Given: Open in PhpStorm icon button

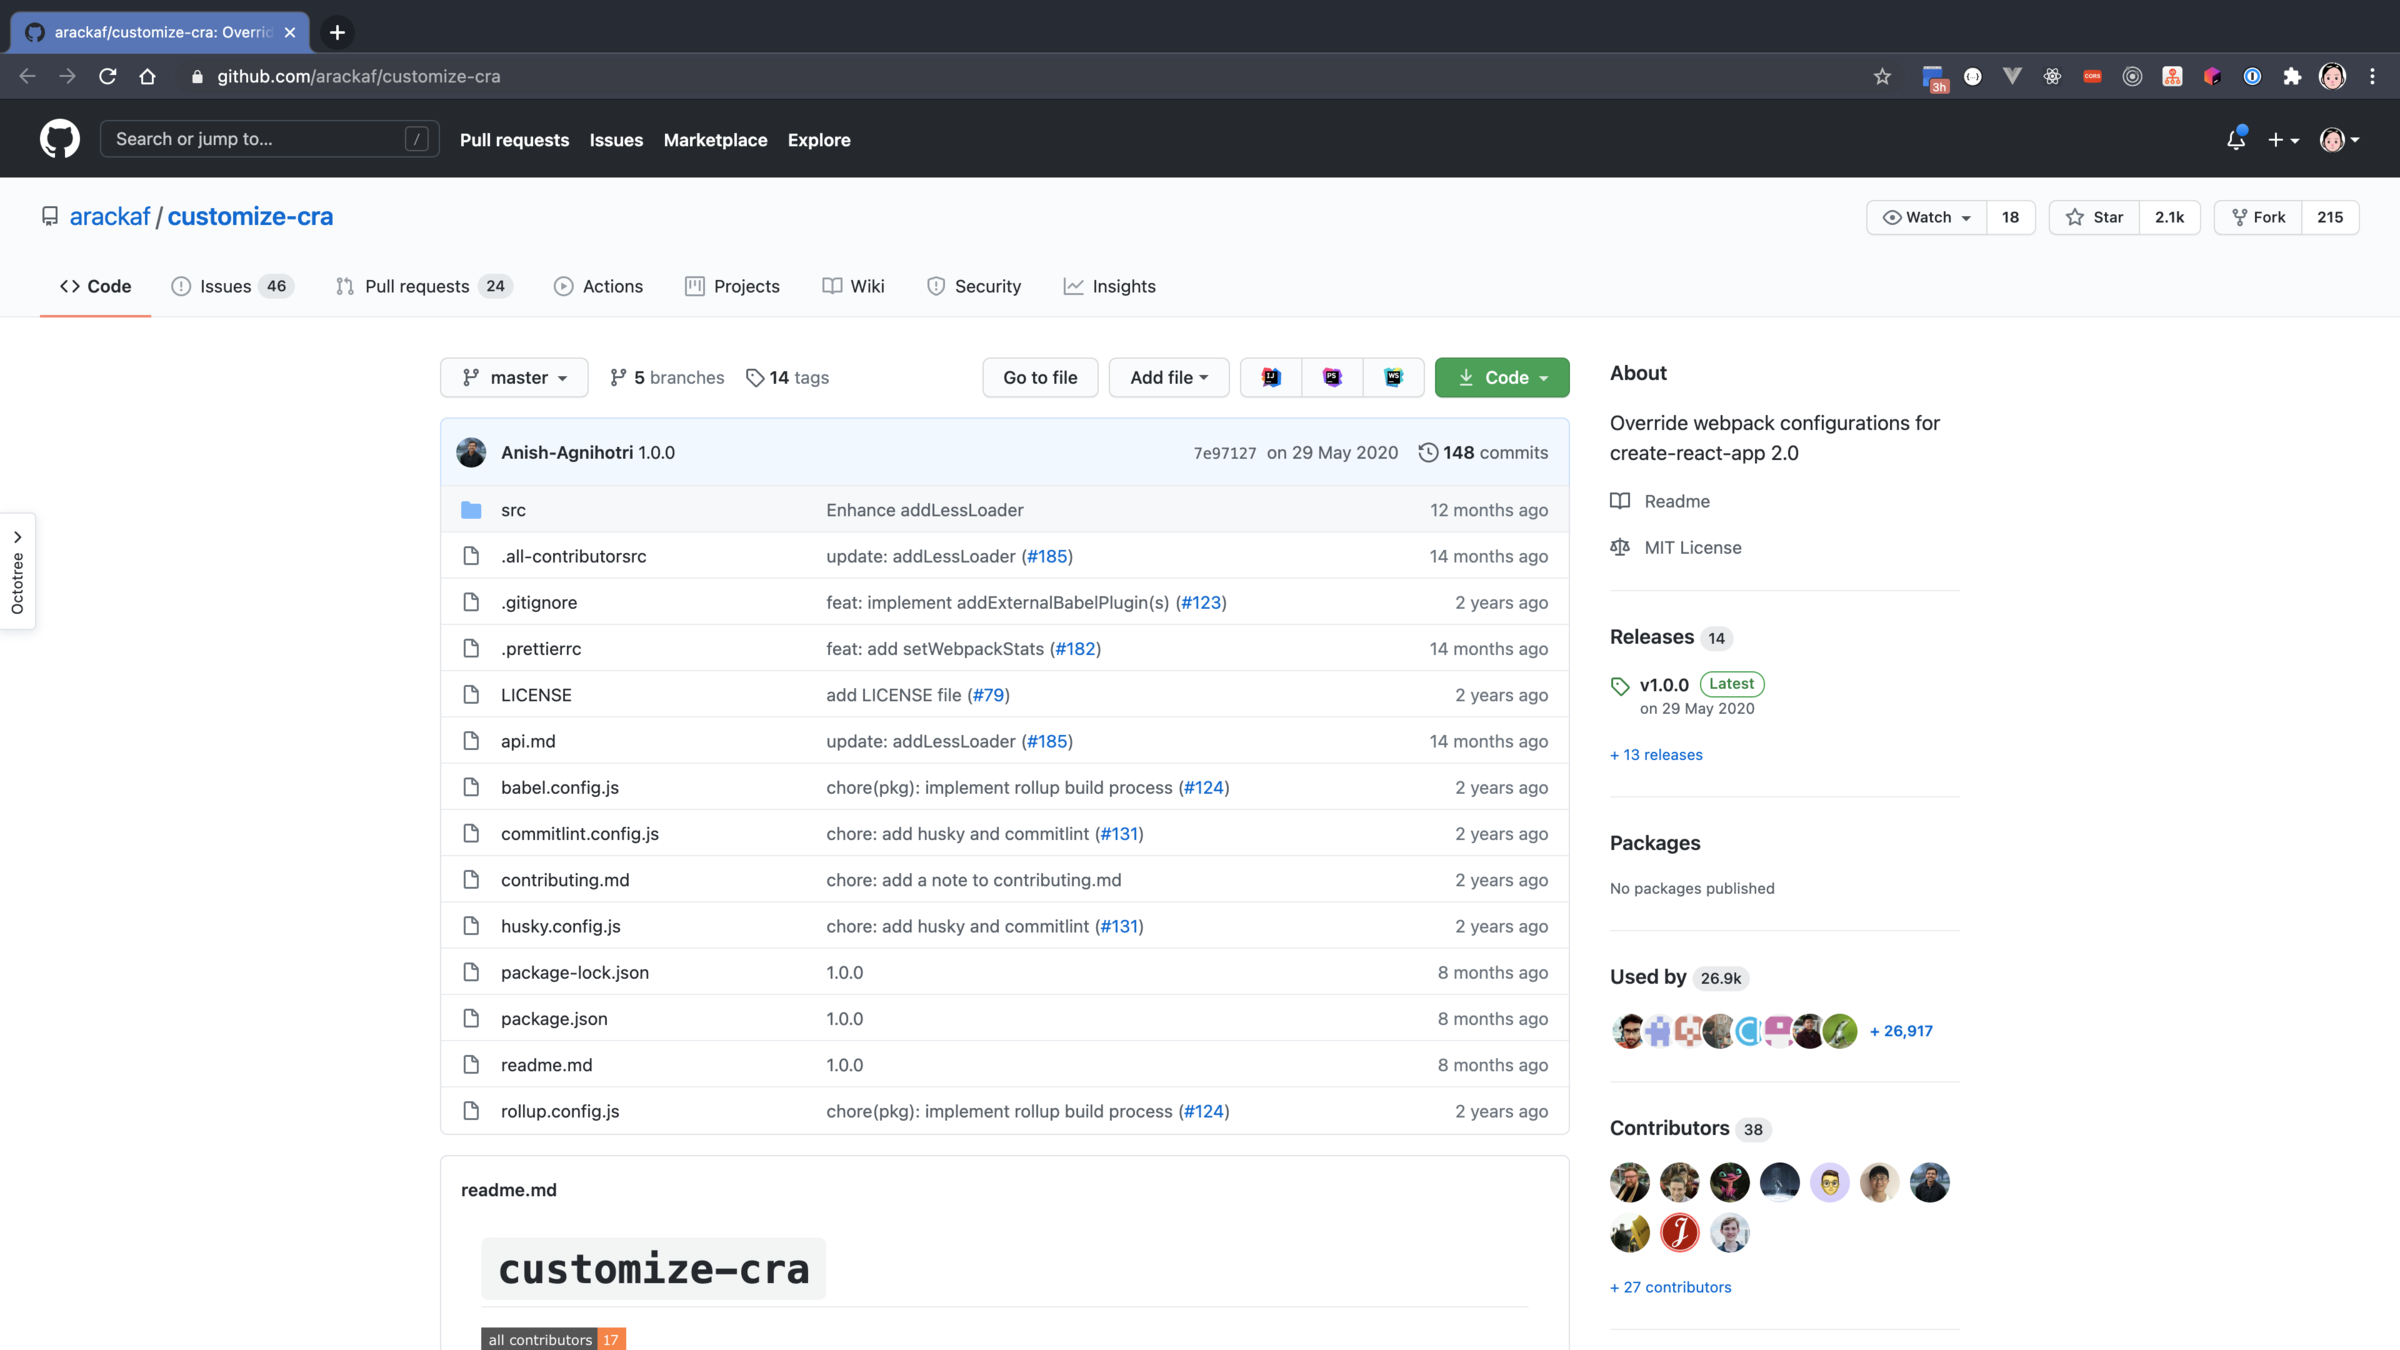Looking at the screenshot, I should tap(1332, 377).
